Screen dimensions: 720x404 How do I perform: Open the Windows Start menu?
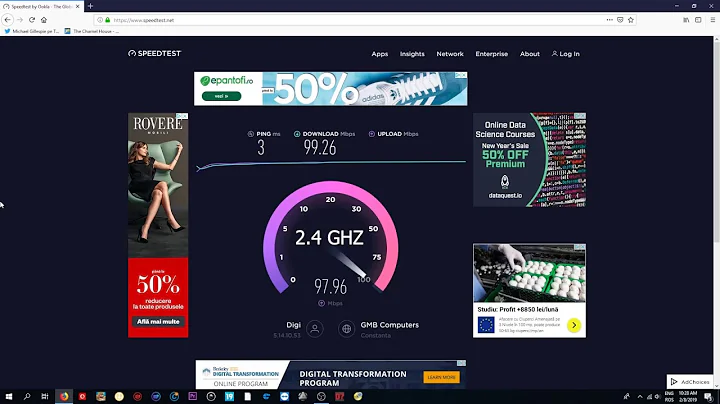8,396
